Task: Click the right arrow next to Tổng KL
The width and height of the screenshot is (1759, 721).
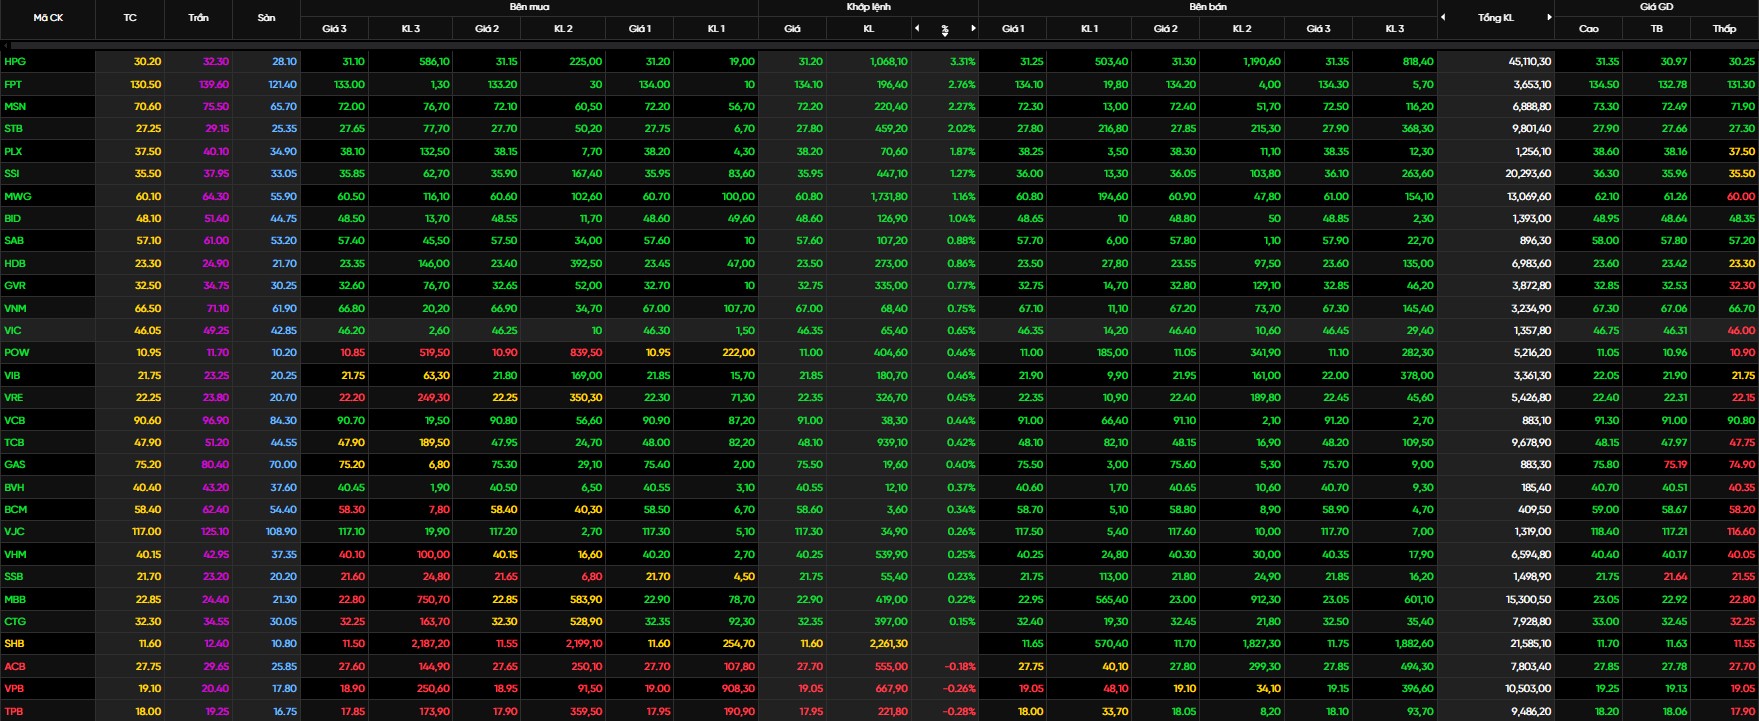Action: pos(1549,17)
